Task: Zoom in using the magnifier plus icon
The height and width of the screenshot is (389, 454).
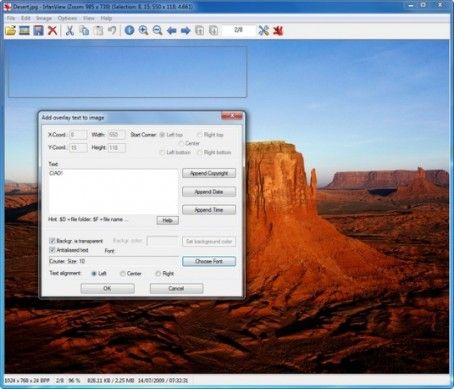Action: click(143, 30)
